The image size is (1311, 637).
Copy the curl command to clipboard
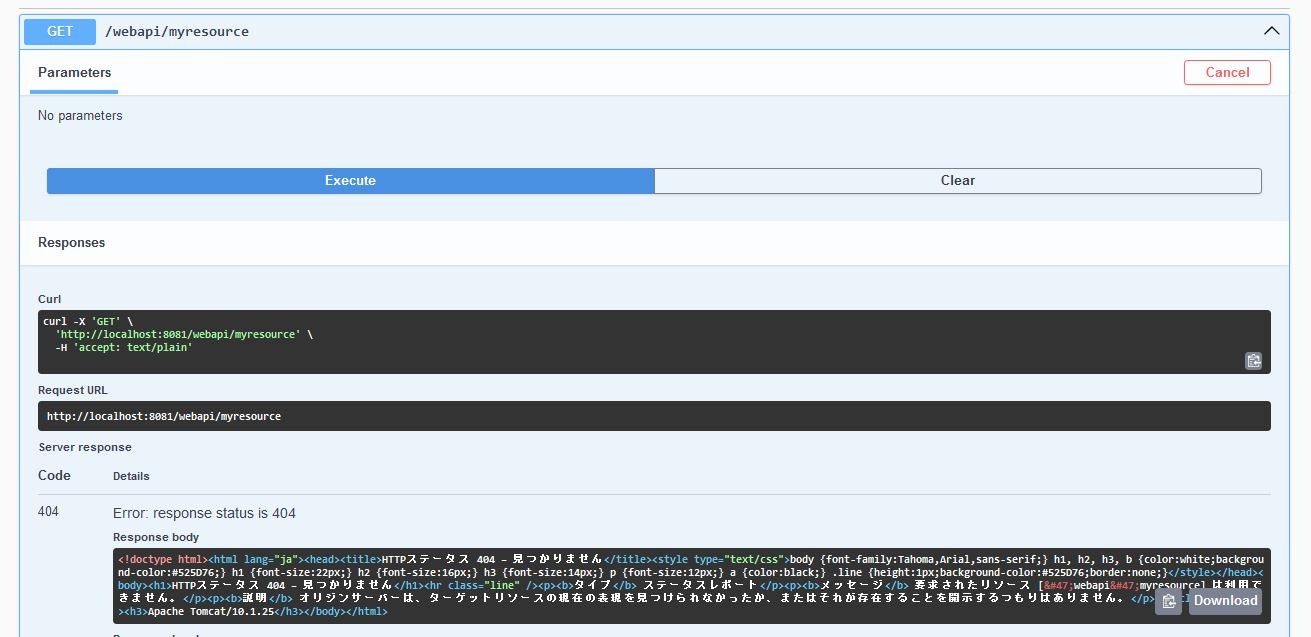(x=1253, y=361)
